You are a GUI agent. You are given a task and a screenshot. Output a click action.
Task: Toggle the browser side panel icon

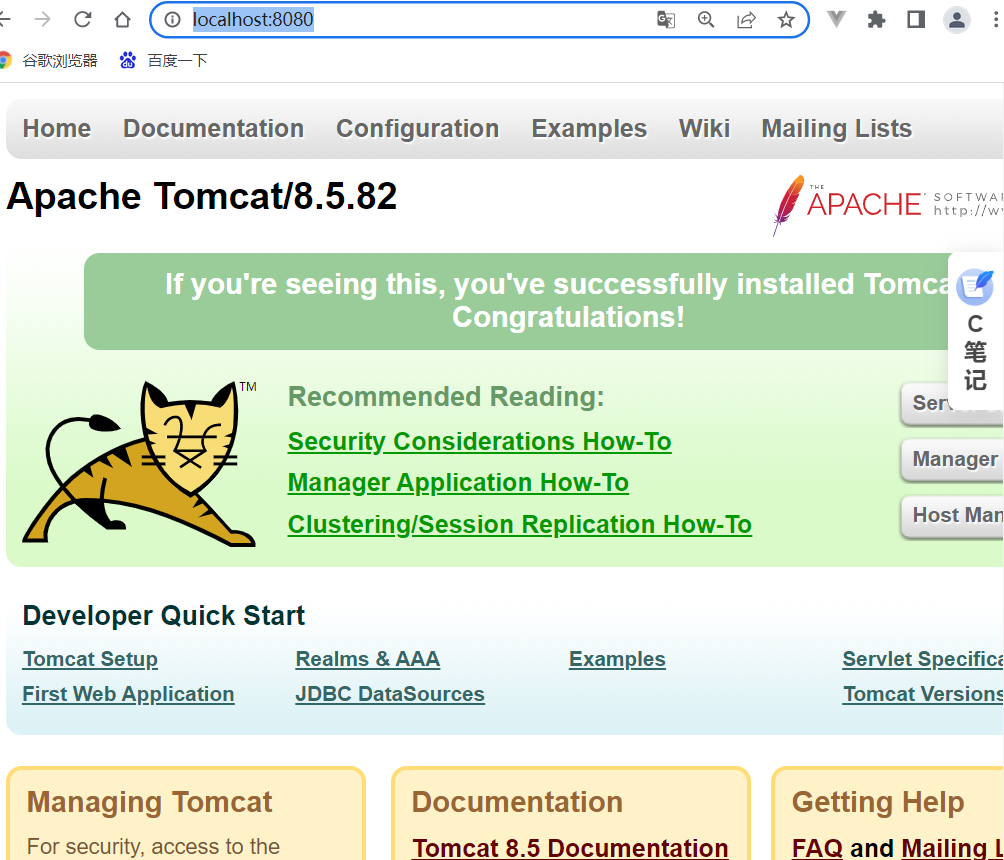coord(916,20)
